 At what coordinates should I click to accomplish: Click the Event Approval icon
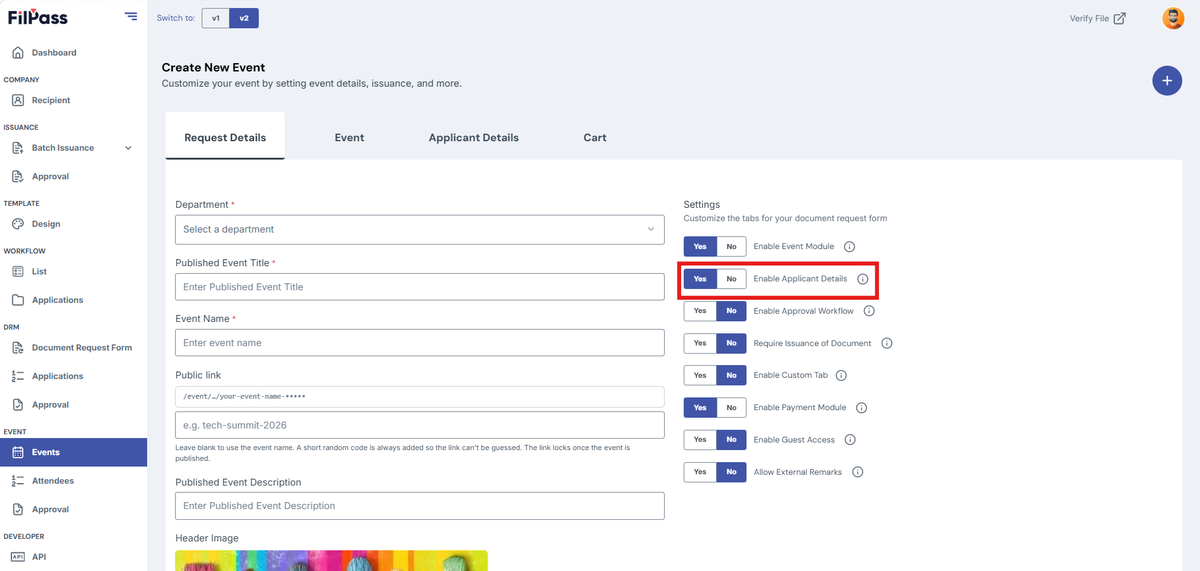coord(18,509)
